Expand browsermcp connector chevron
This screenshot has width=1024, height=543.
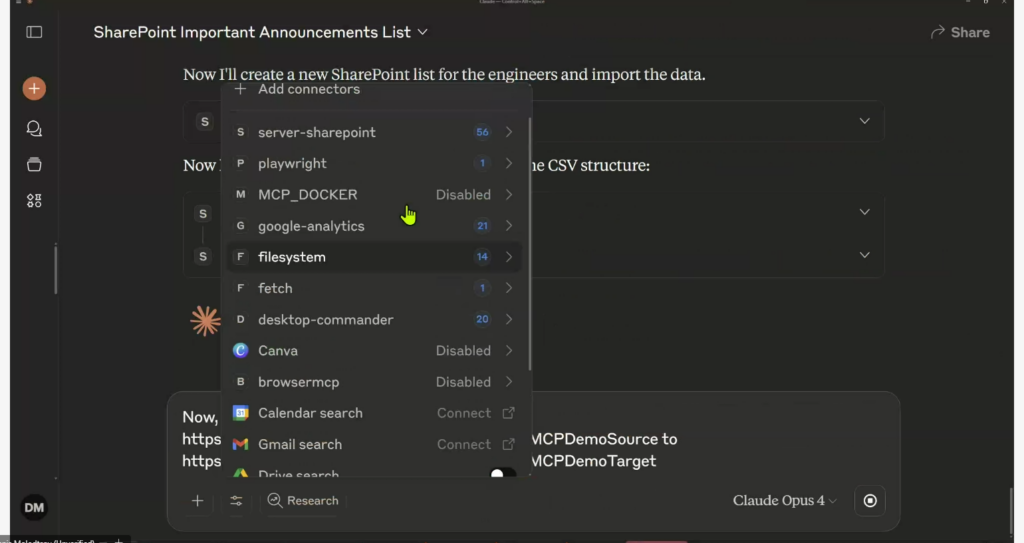tap(509, 382)
